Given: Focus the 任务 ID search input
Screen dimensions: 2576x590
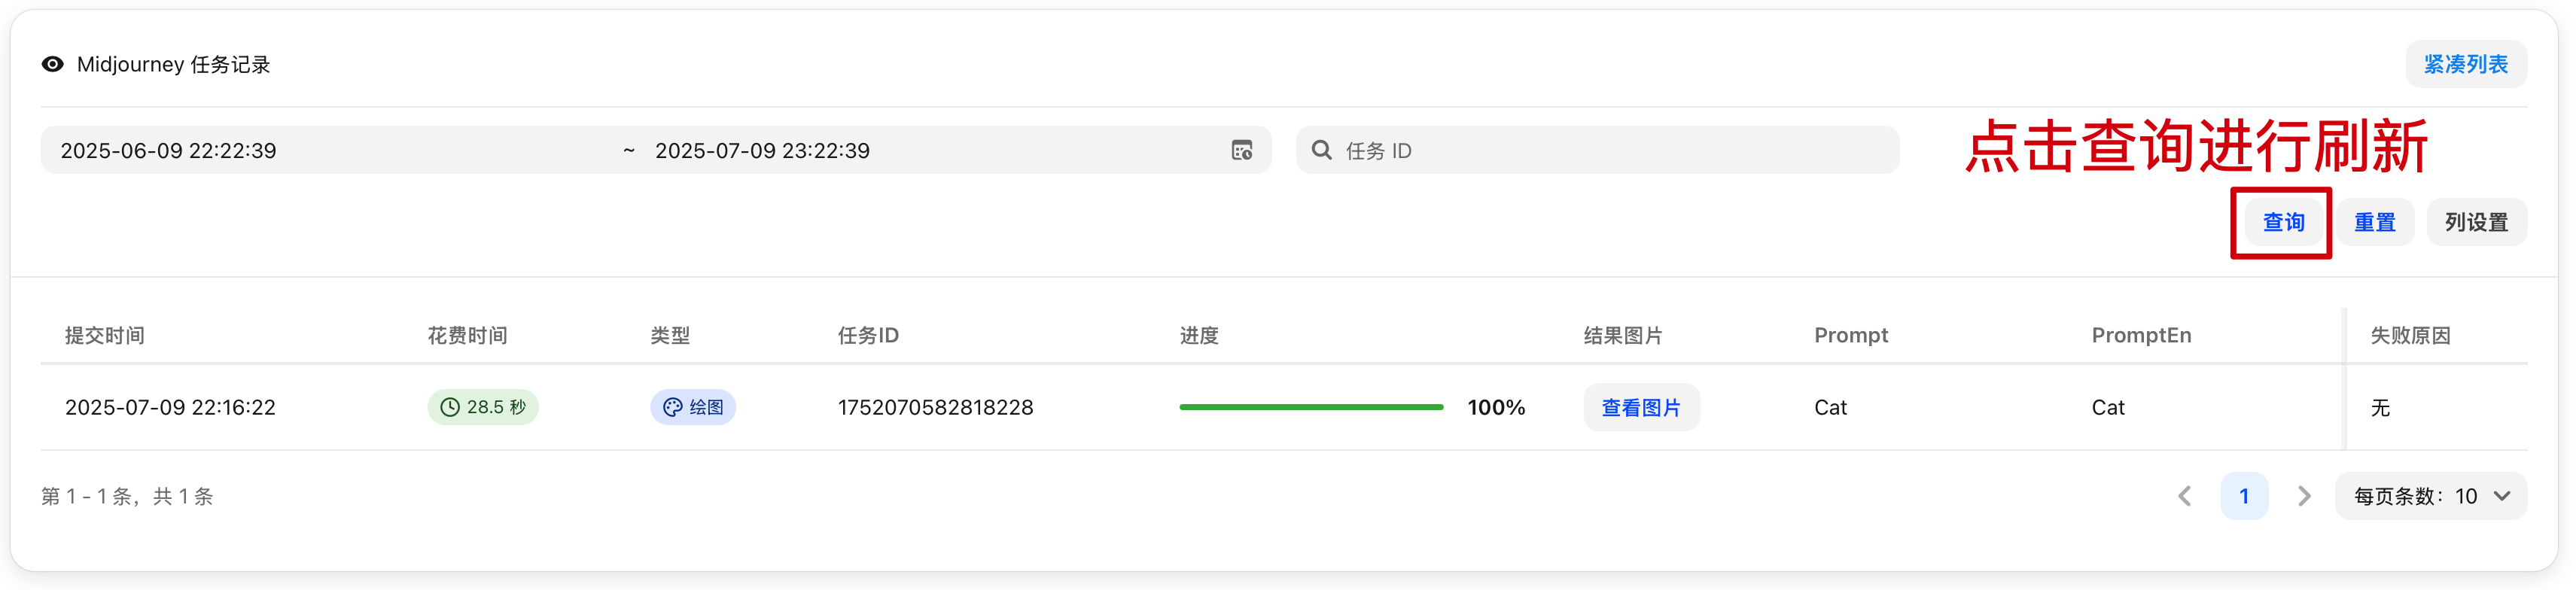Looking at the screenshot, I should tap(1610, 150).
